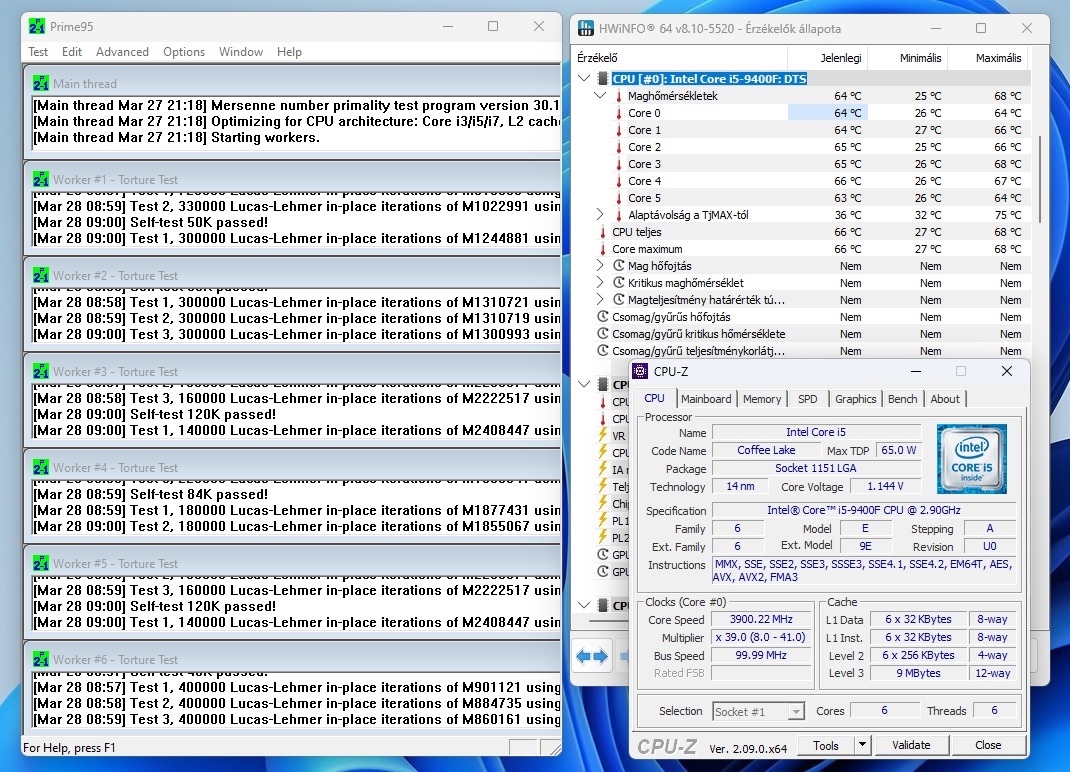Click the blue left-right arrows button in HWiNFO
This screenshot has height=772, width=1070.
pos(592,657)
